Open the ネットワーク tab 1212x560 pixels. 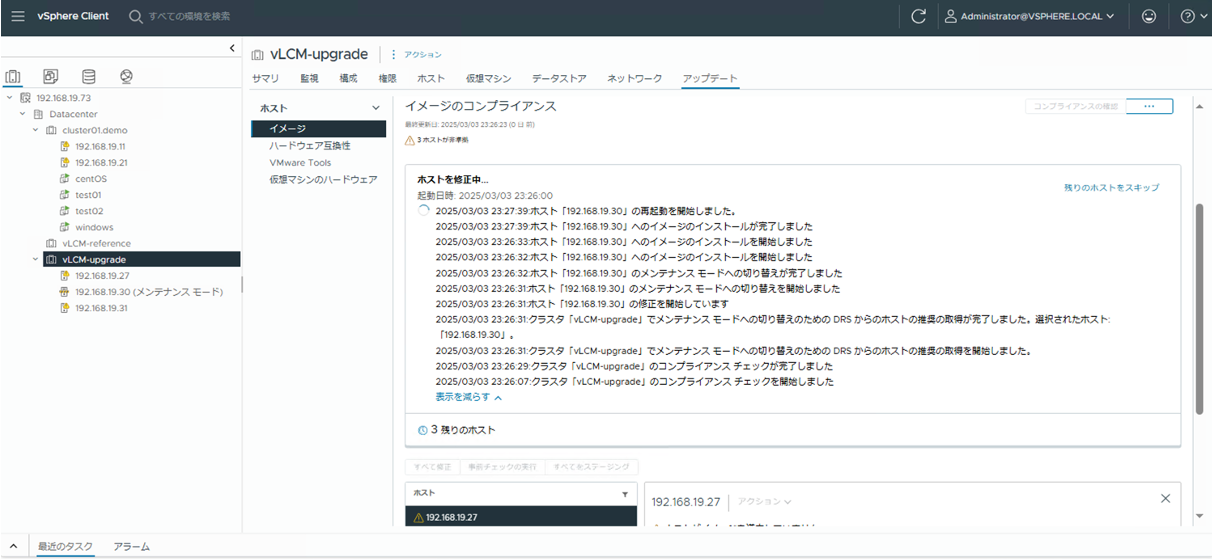point(634,78)
